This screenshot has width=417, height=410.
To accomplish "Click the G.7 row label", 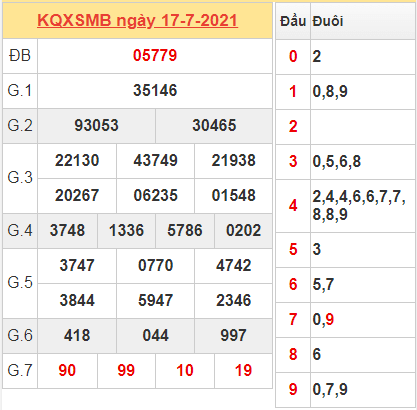I will click(x=20, y=370).
